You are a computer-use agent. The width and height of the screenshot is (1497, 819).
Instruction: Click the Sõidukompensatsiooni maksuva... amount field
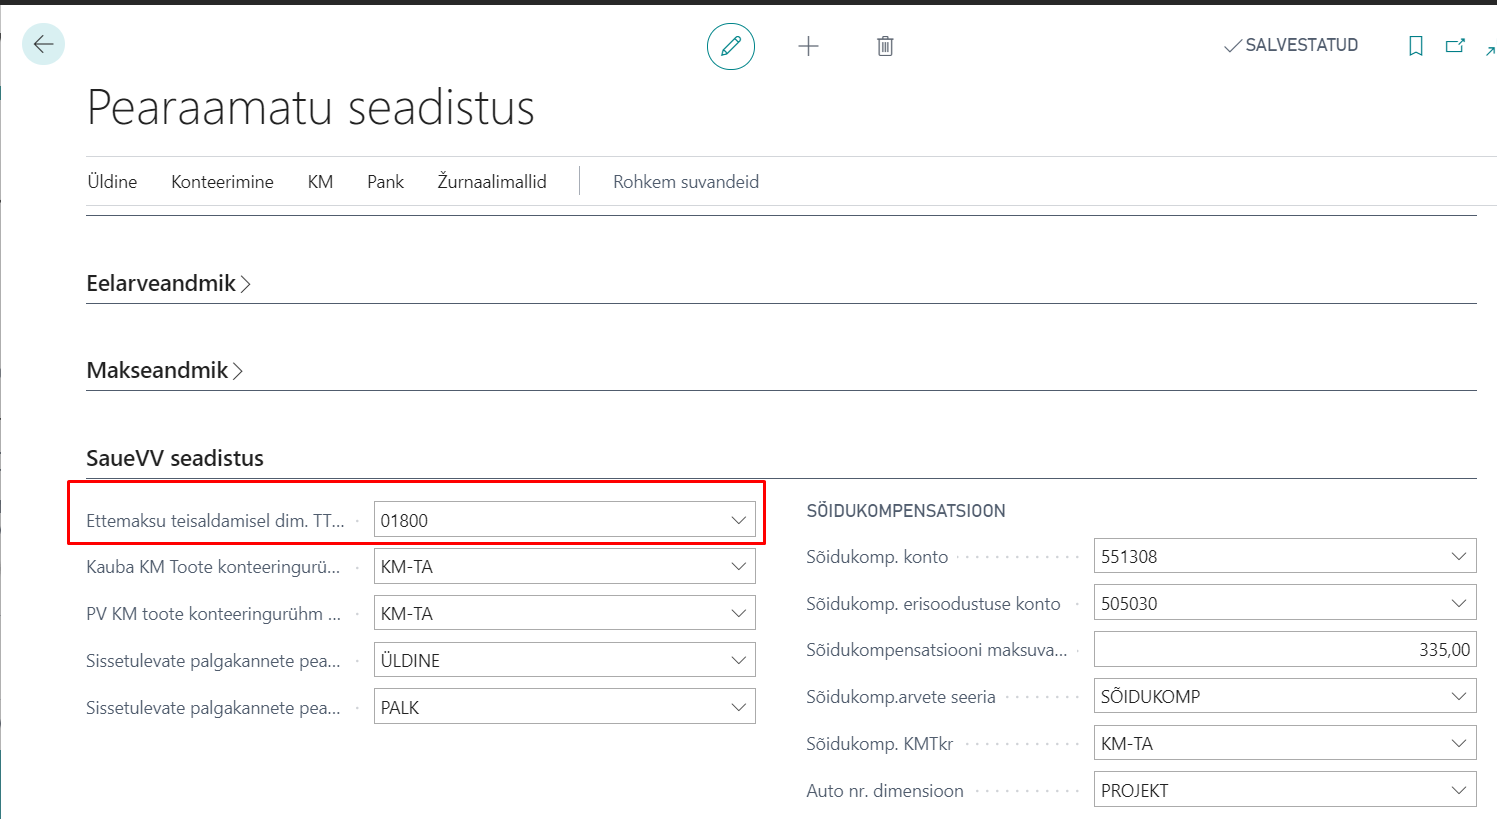coord(1284,650)
